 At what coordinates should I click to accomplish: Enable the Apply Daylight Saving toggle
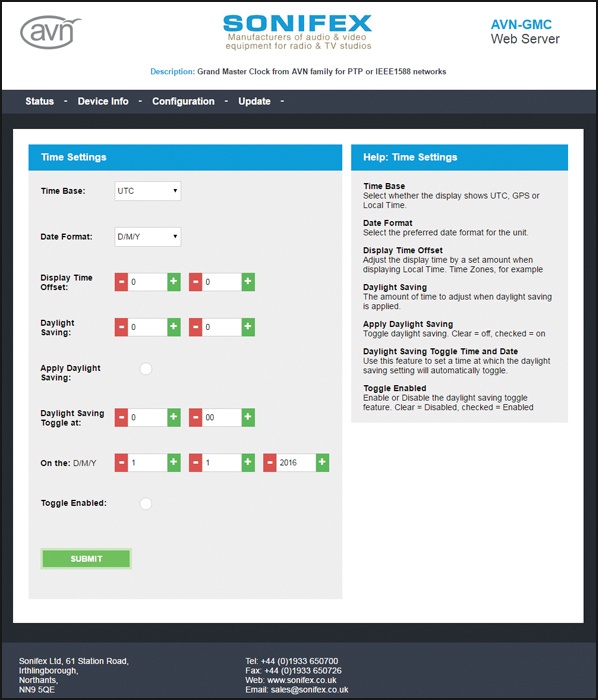pyautogui.click(x=145, y=369)
